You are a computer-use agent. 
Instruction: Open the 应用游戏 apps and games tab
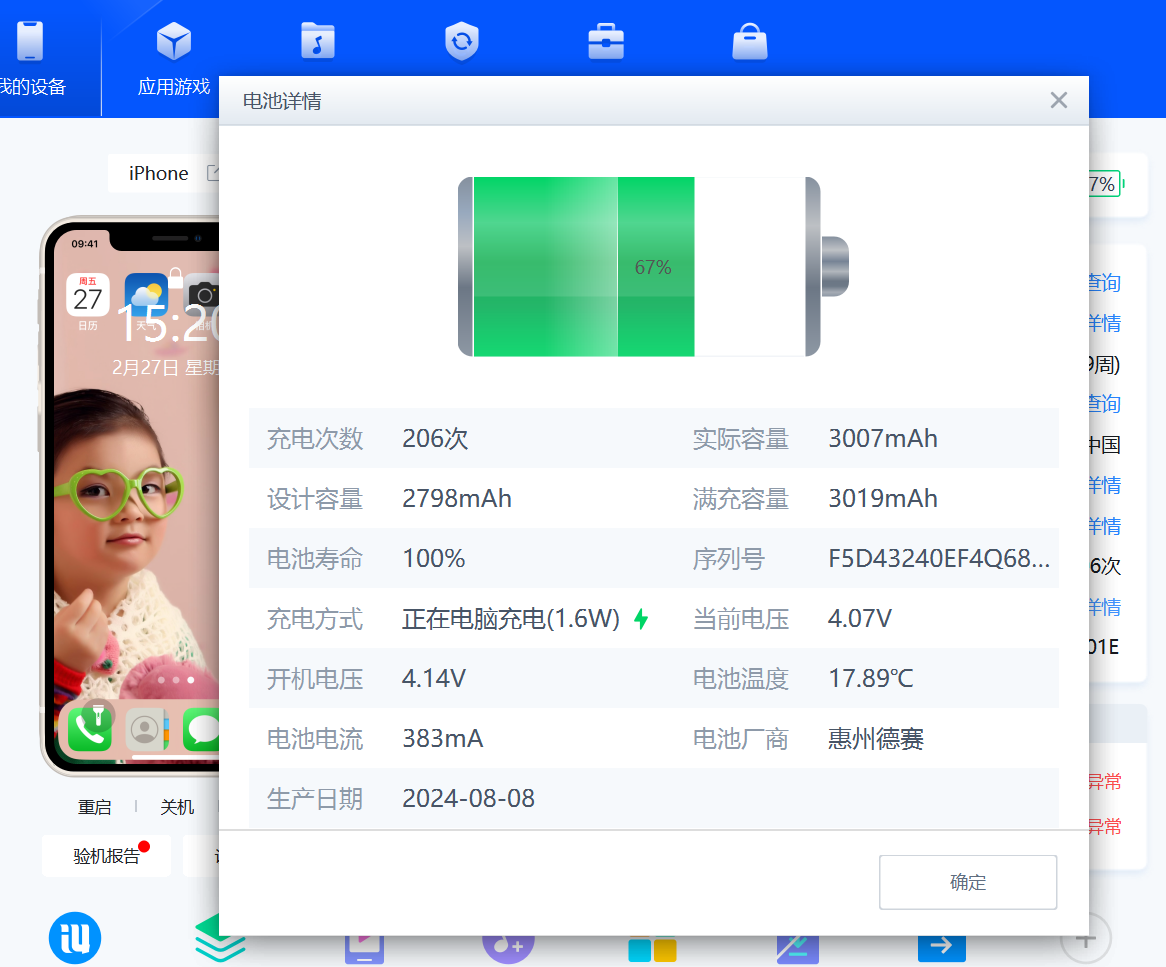click(174, 58)
